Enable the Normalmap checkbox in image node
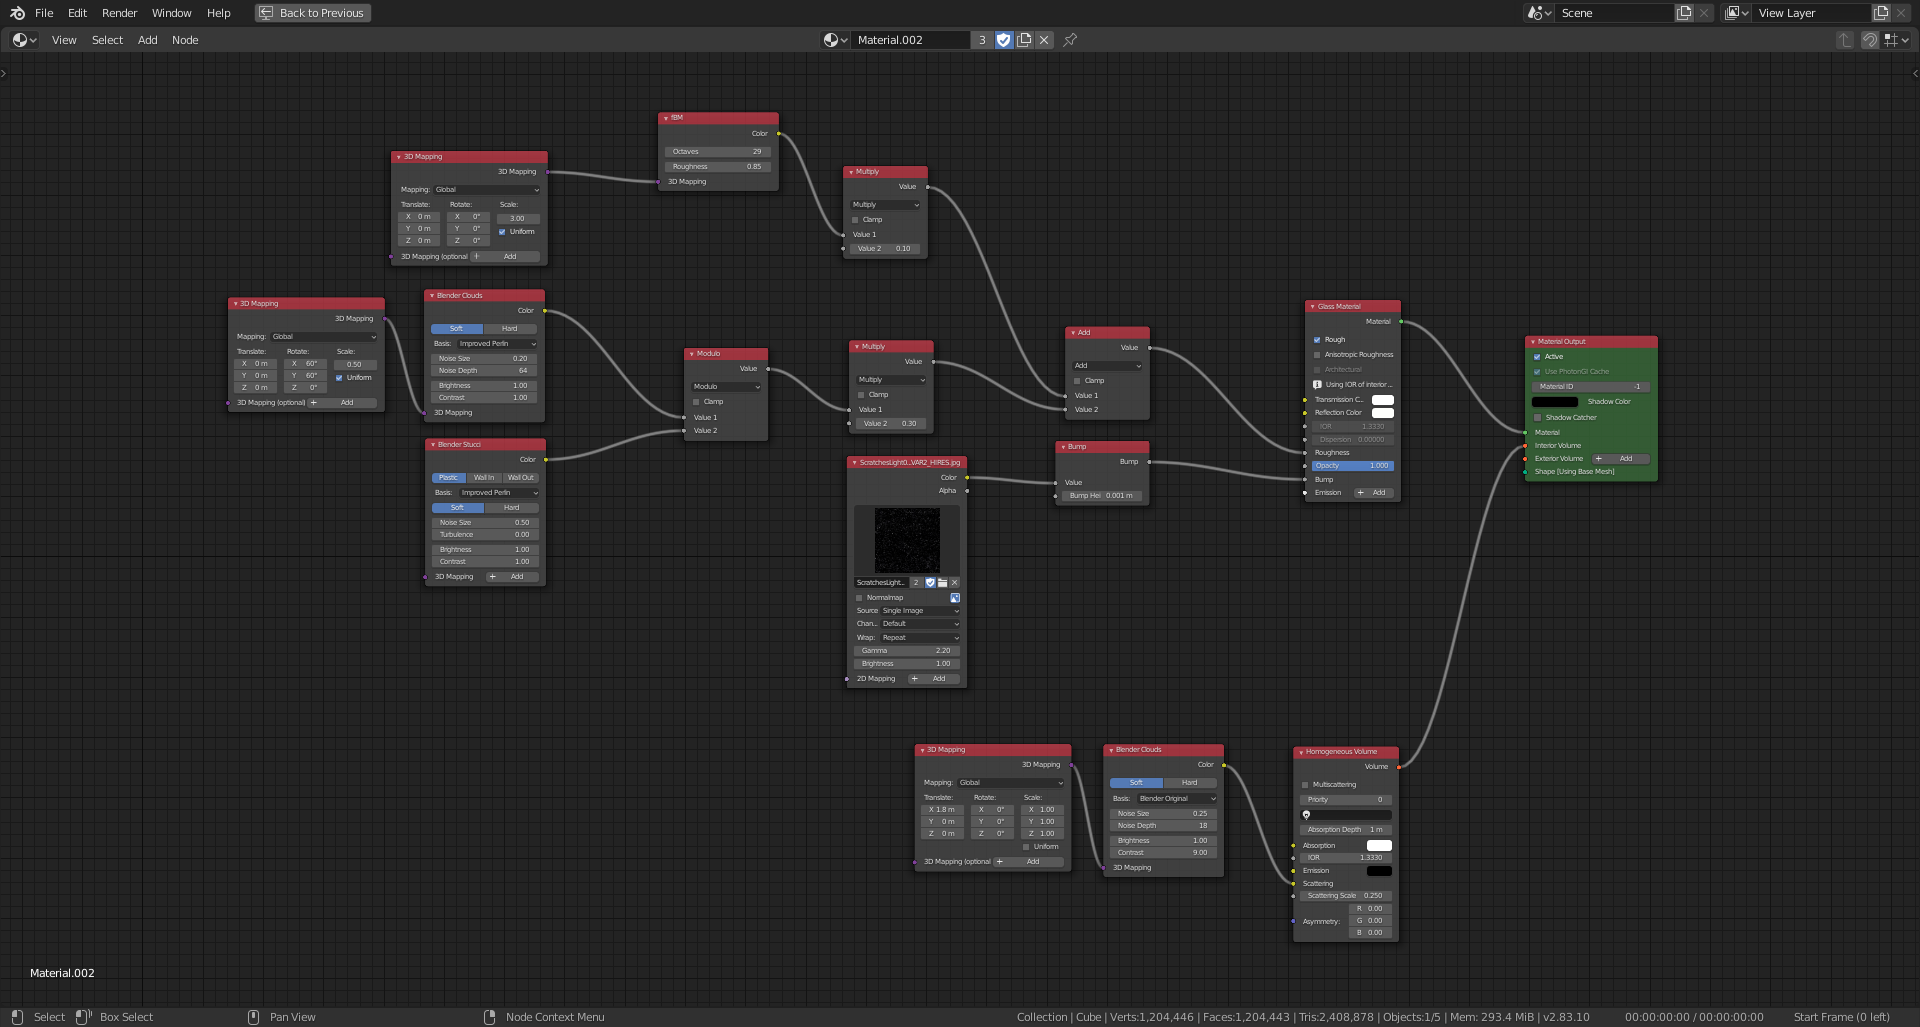Screen dimensions: 1920x1027 coord(859,598)
